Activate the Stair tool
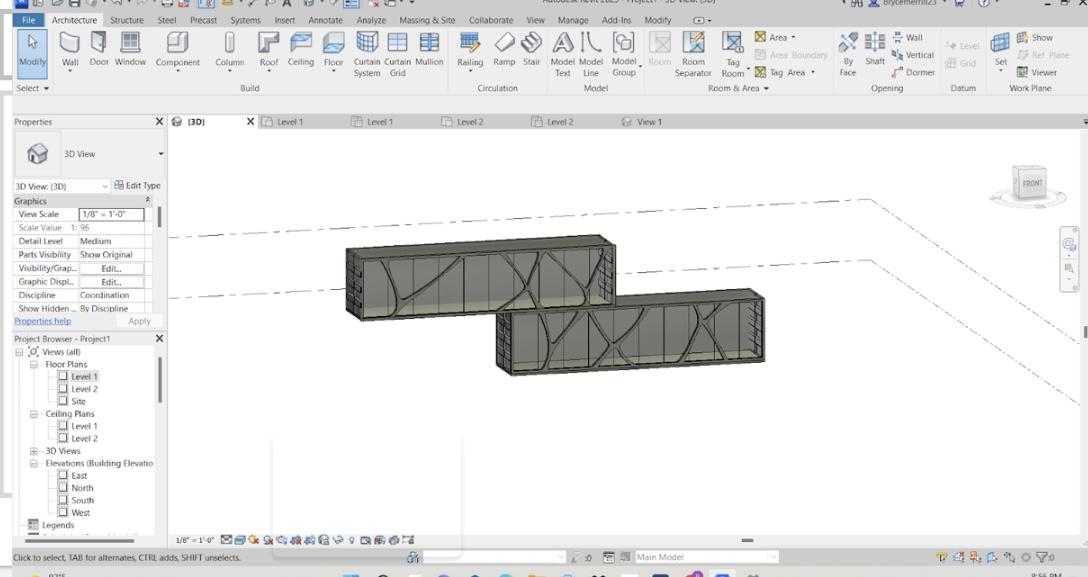Screen dimensions: 1088x577 click(x=532, y=49)
